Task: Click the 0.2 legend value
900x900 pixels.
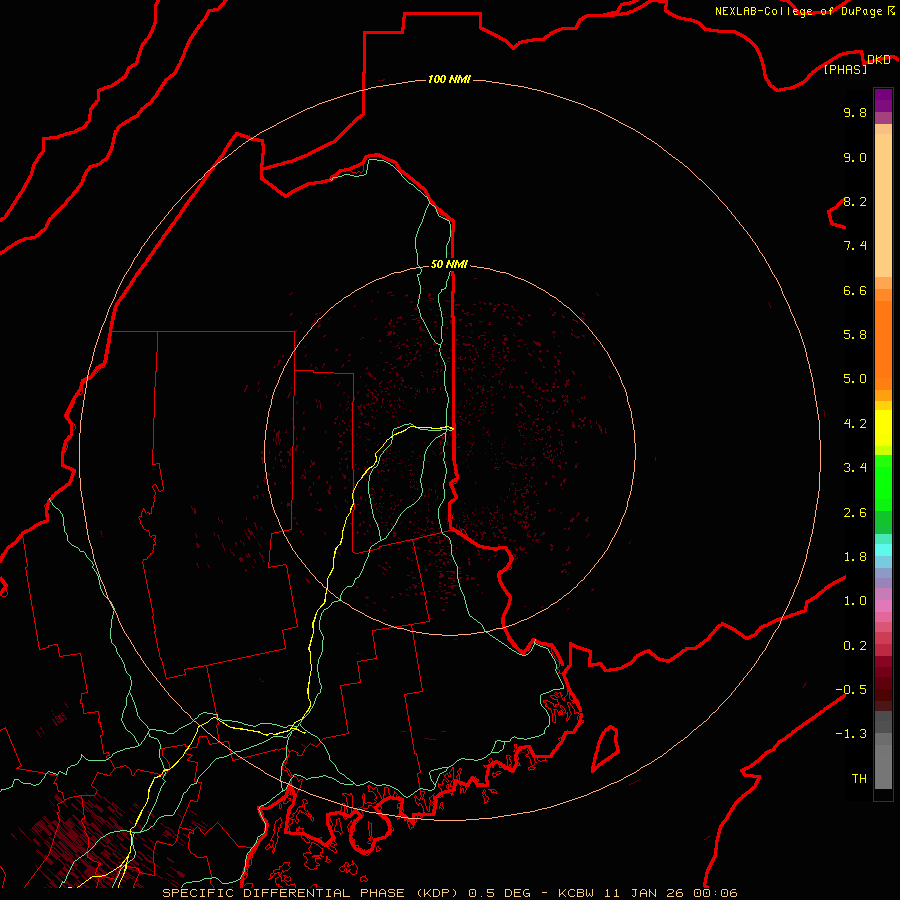Action: 855,646
